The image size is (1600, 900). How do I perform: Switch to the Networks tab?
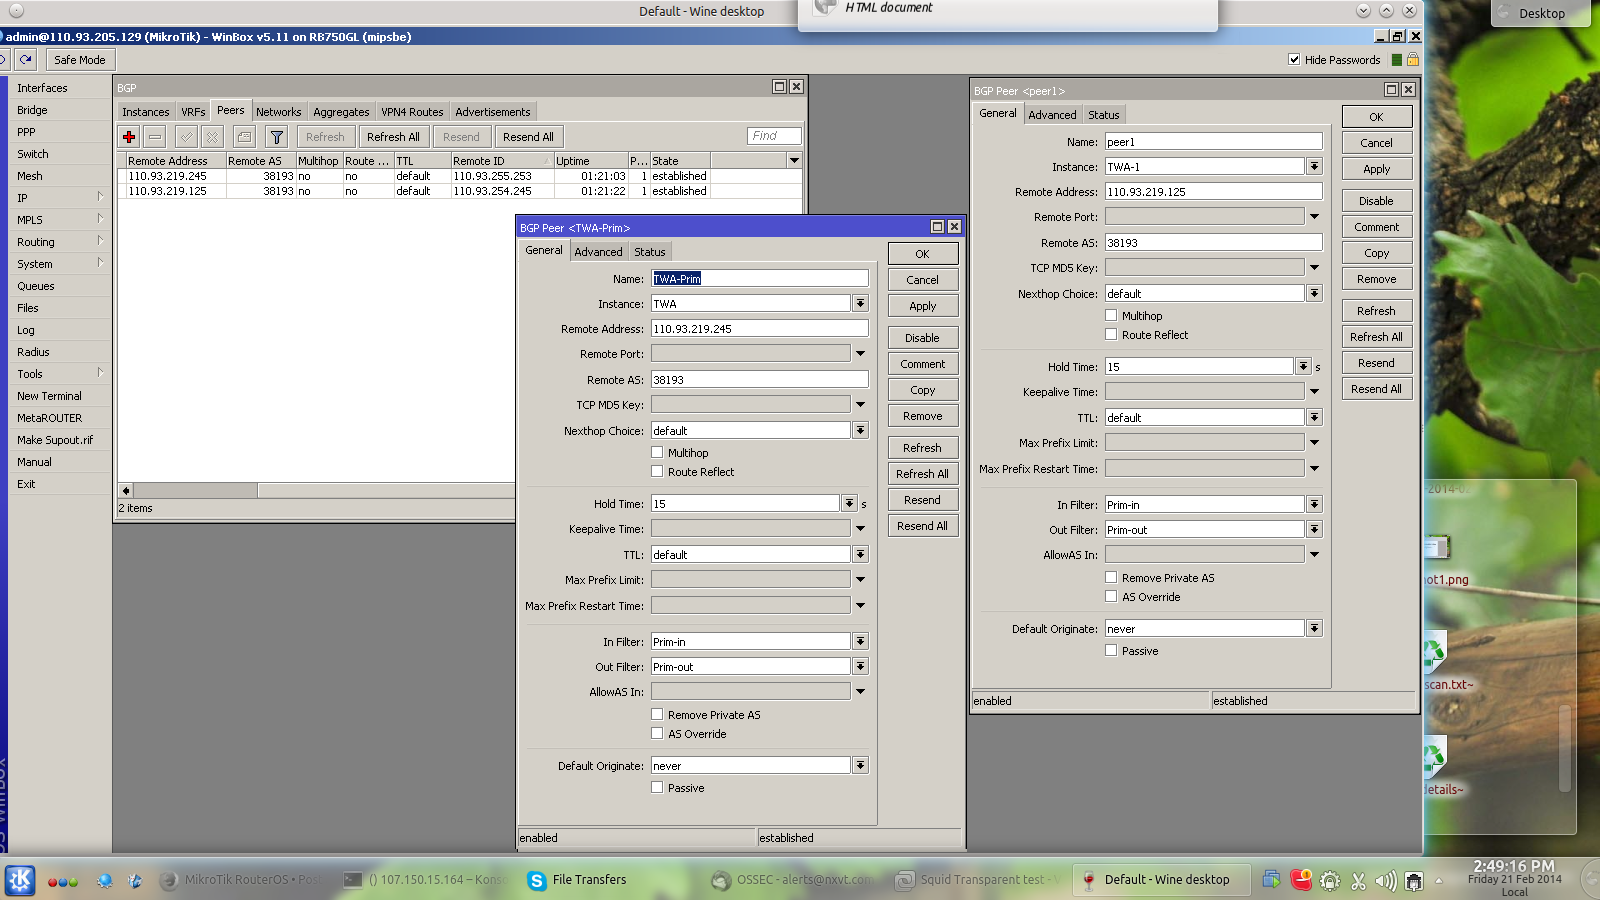coord(278,112)
